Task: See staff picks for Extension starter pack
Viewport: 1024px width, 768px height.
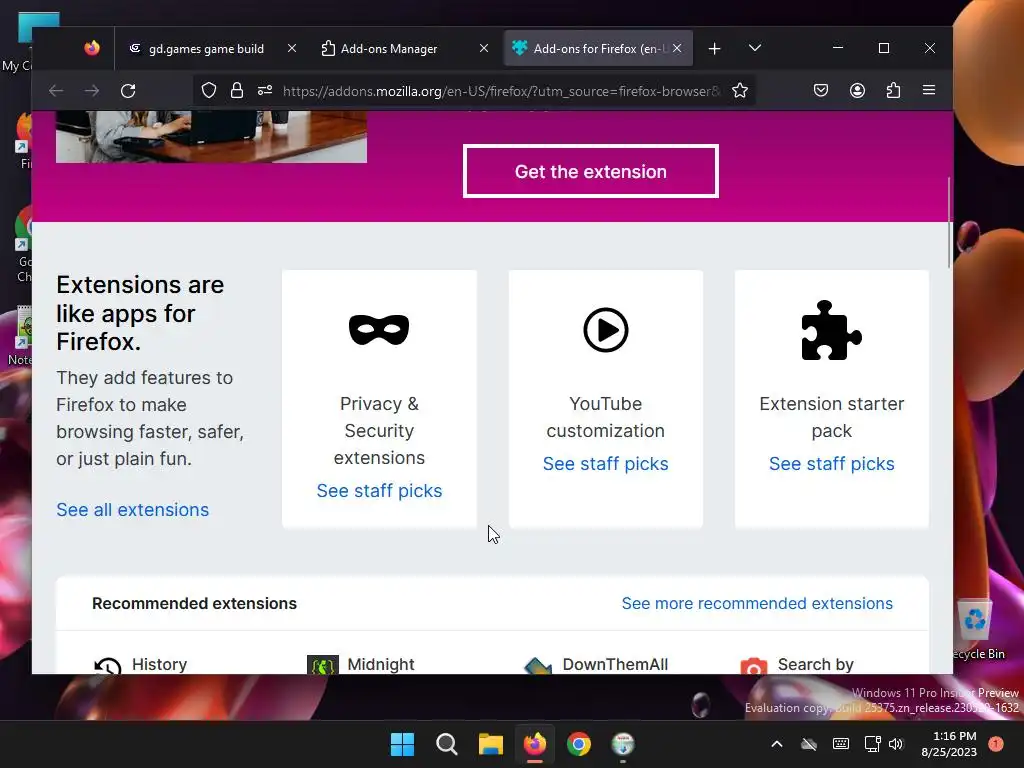Action: (831, 464)
